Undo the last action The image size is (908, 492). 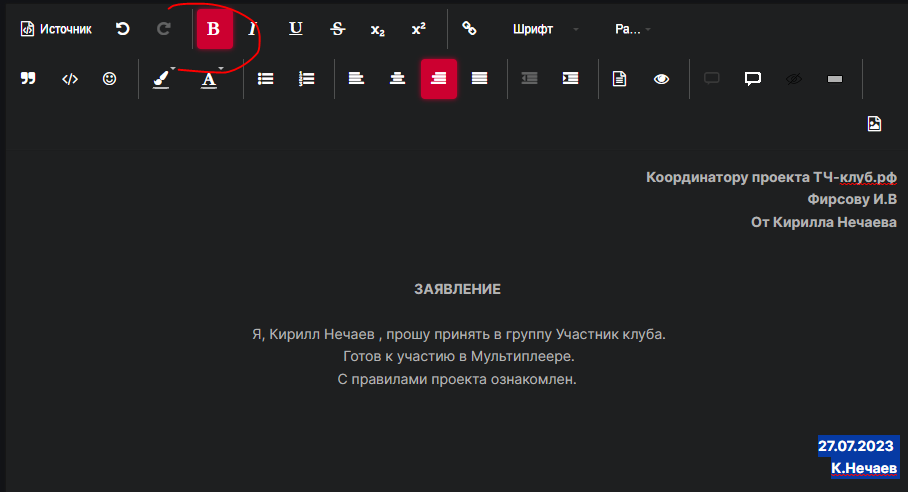coord(122,29)
